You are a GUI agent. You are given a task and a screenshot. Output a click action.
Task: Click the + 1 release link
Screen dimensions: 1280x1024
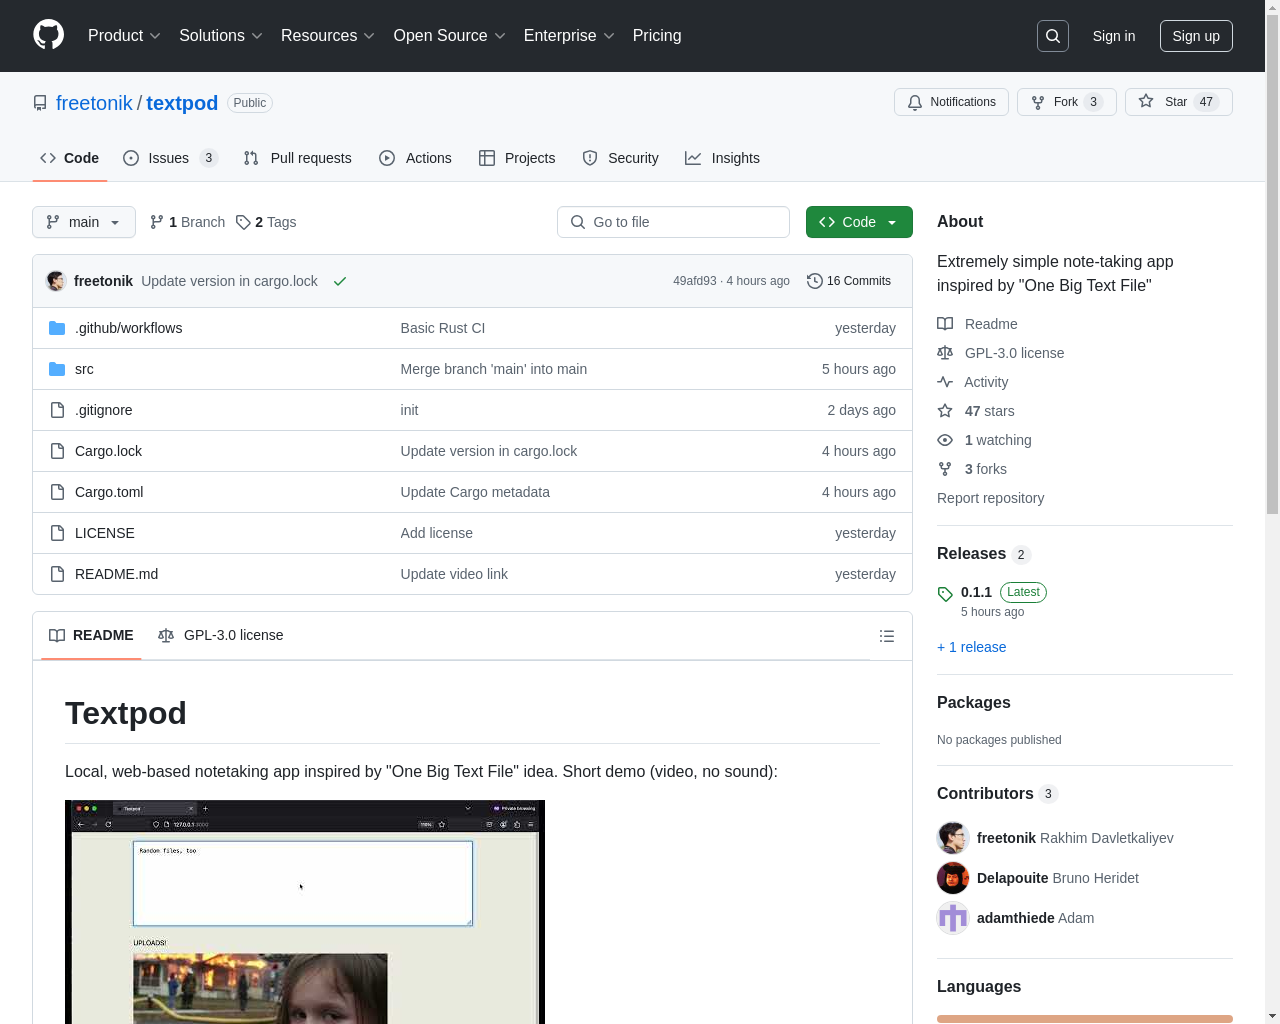coord(972,647)
